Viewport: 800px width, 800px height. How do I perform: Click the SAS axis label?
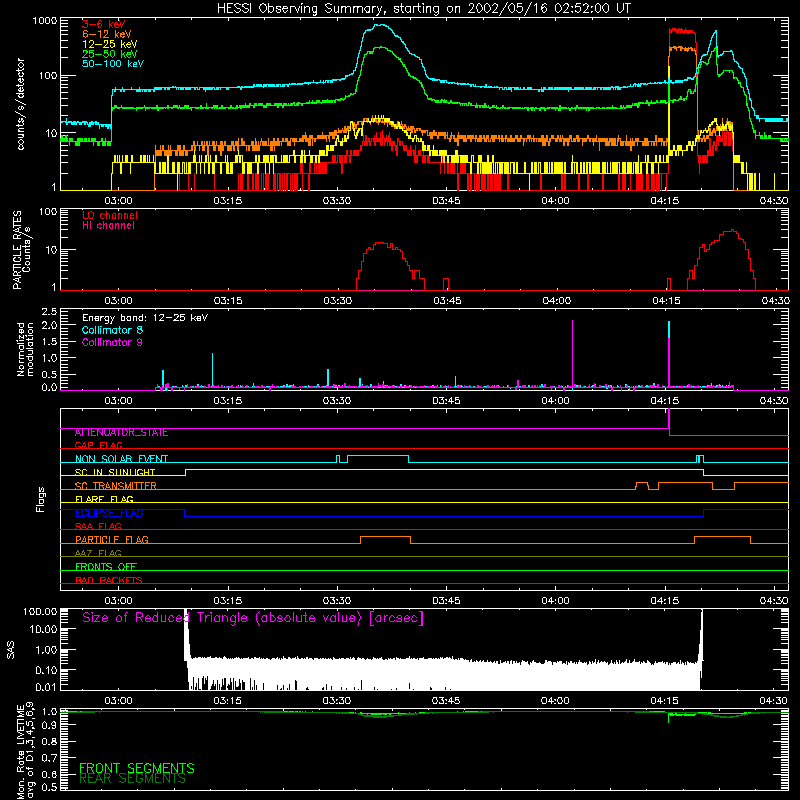tap(11, 651)
